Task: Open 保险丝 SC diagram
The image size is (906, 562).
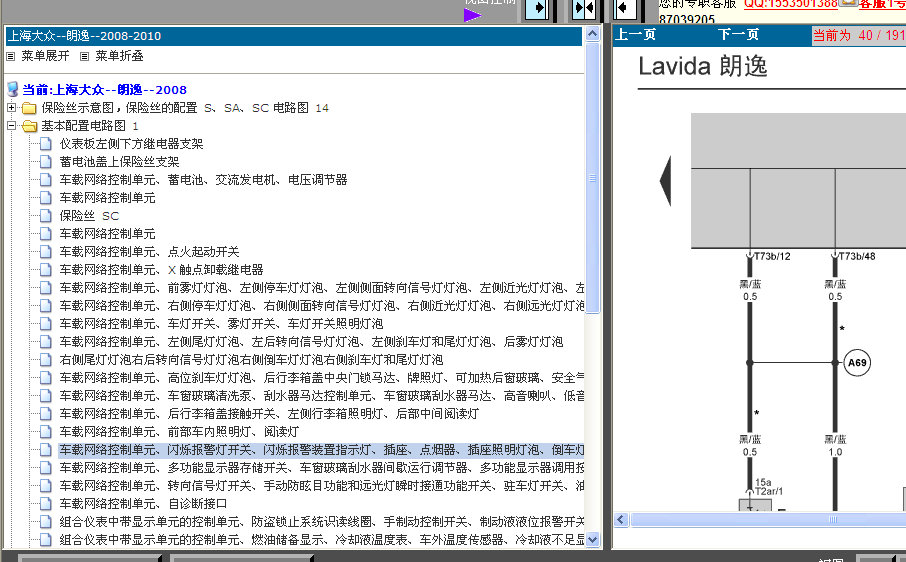Action: click(89, 215)
